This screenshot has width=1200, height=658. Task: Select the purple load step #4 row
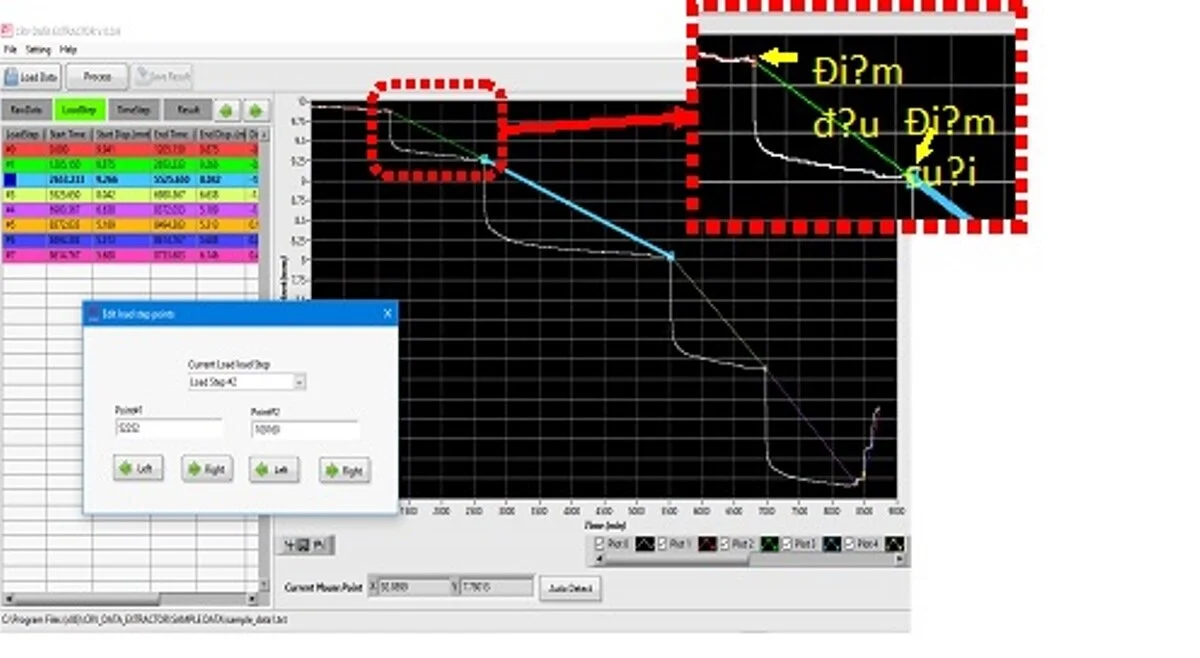coord(130,210)
